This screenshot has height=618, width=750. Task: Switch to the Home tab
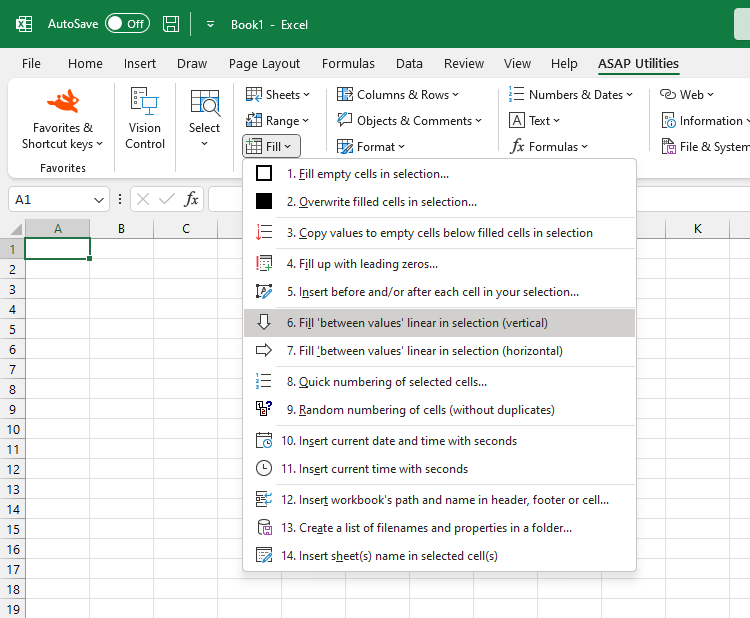(85, 64)
